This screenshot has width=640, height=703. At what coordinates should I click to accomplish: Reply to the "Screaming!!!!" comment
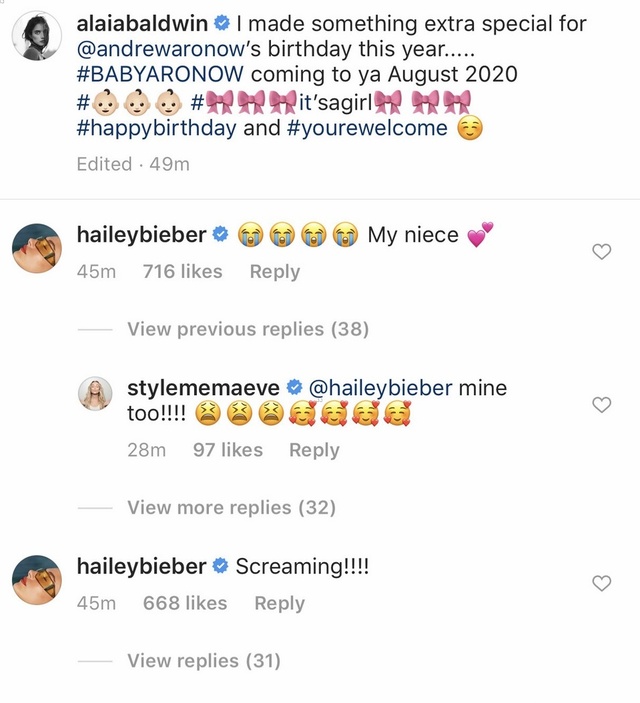pos(279,603)
